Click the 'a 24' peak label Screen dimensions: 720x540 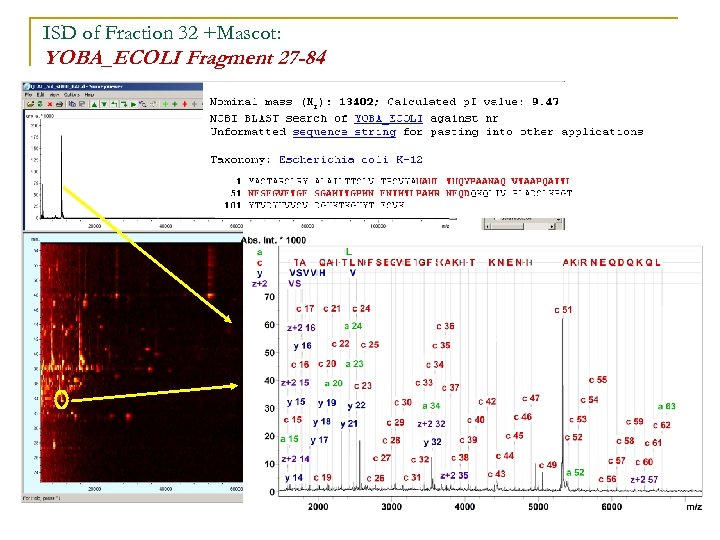tap(353, 326)
